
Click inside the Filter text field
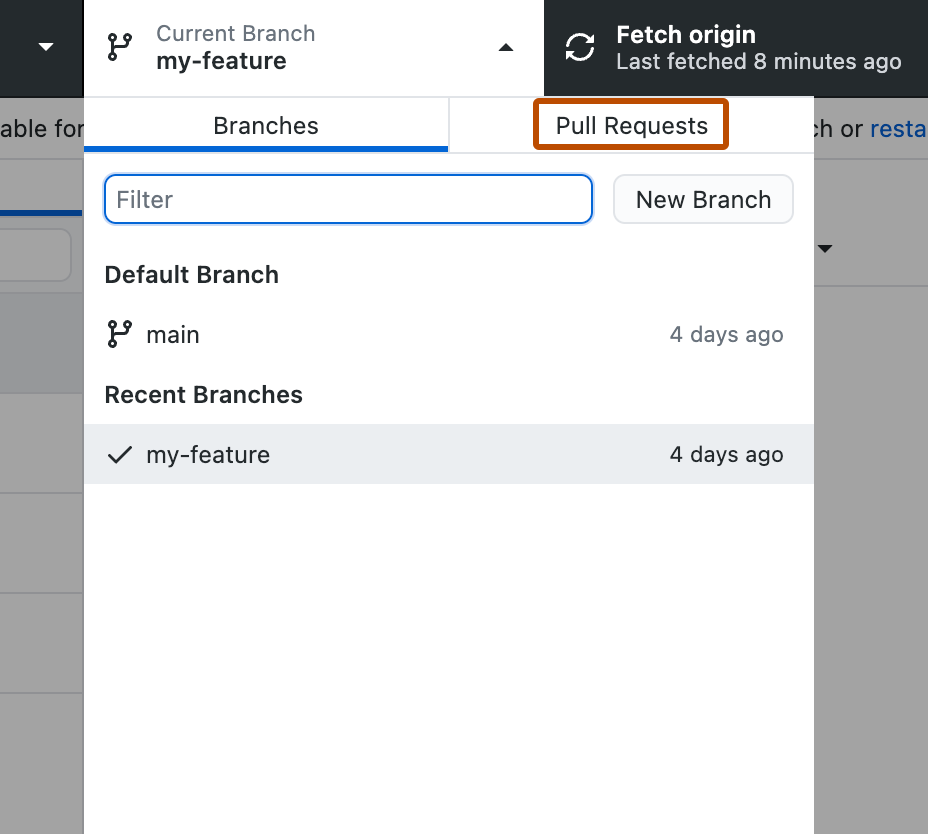[348, 199]
